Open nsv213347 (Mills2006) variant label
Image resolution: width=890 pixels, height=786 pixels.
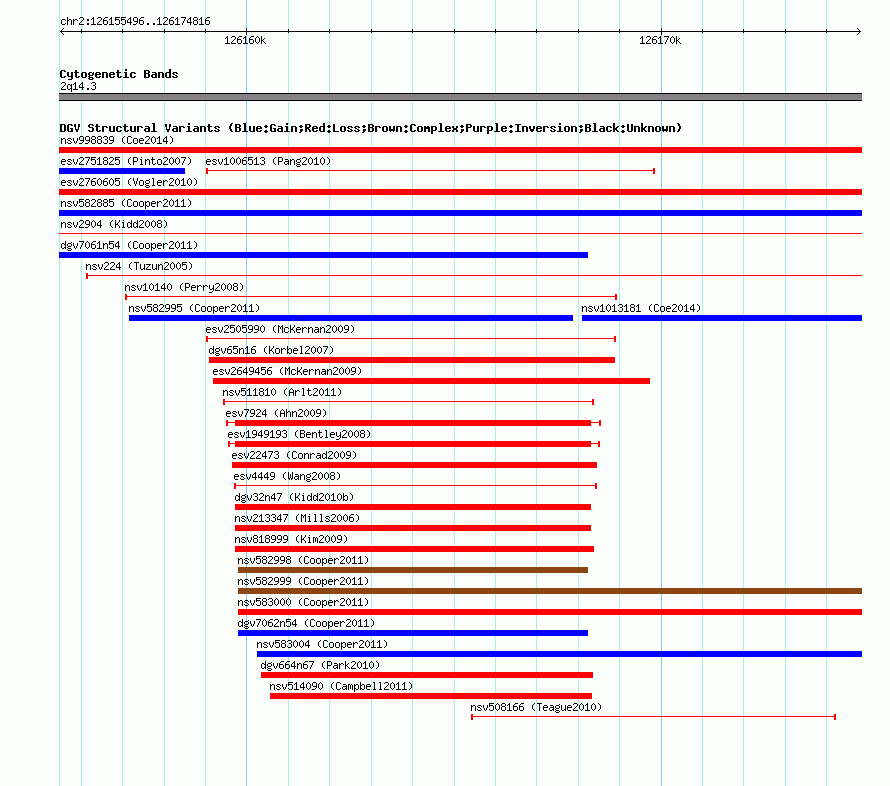(297, 518)
